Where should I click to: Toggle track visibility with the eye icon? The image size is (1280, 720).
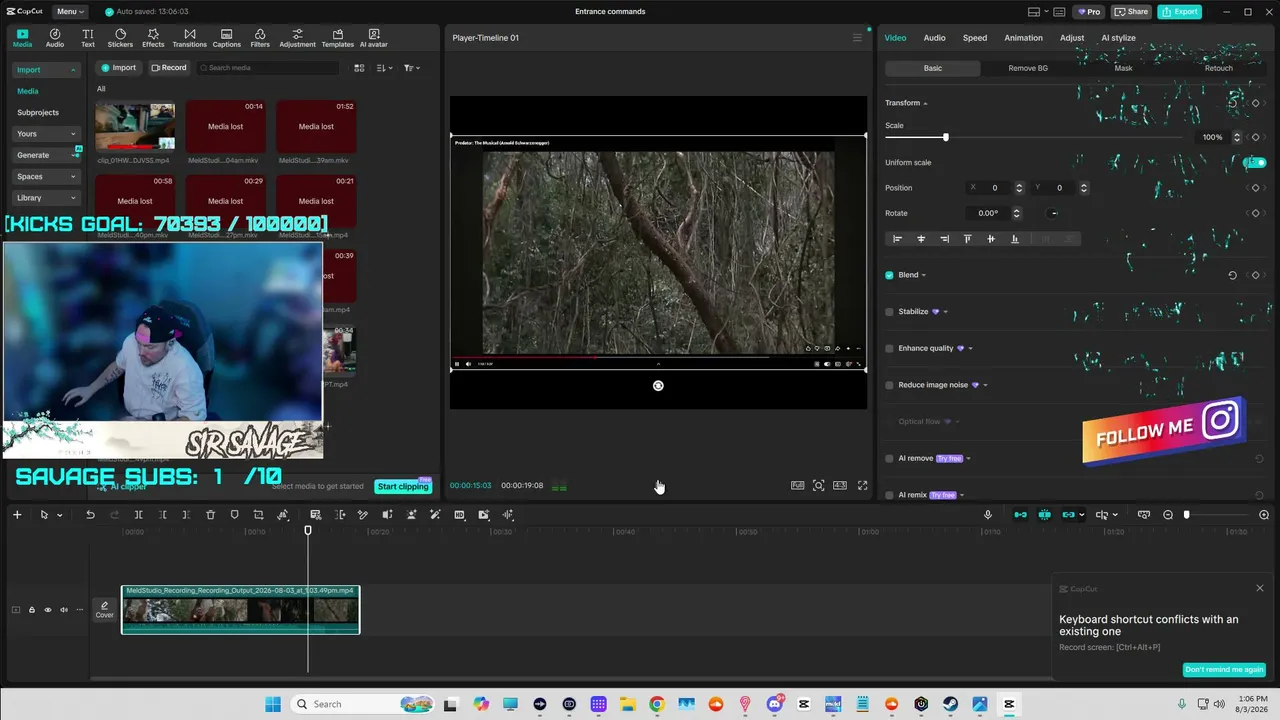pos(47,610)
